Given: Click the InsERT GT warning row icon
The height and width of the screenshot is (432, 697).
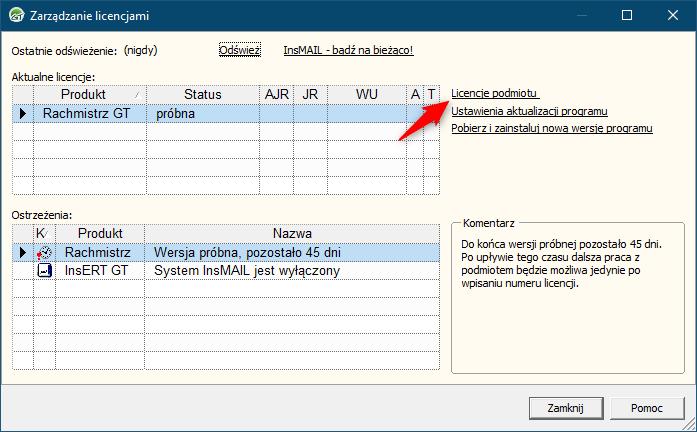Looking at the screenshot, I should pos(44,271).
